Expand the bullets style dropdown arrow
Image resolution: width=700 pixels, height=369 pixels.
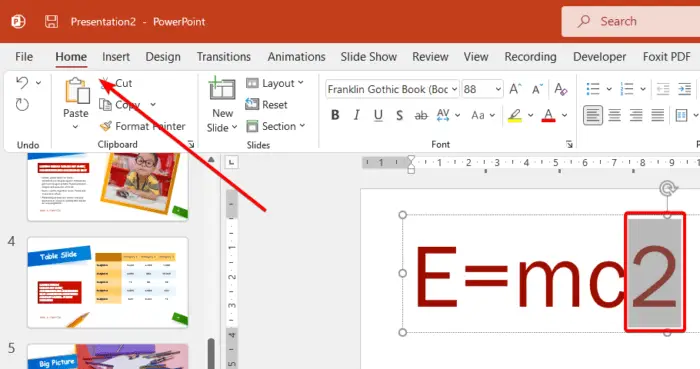(609, 89)
